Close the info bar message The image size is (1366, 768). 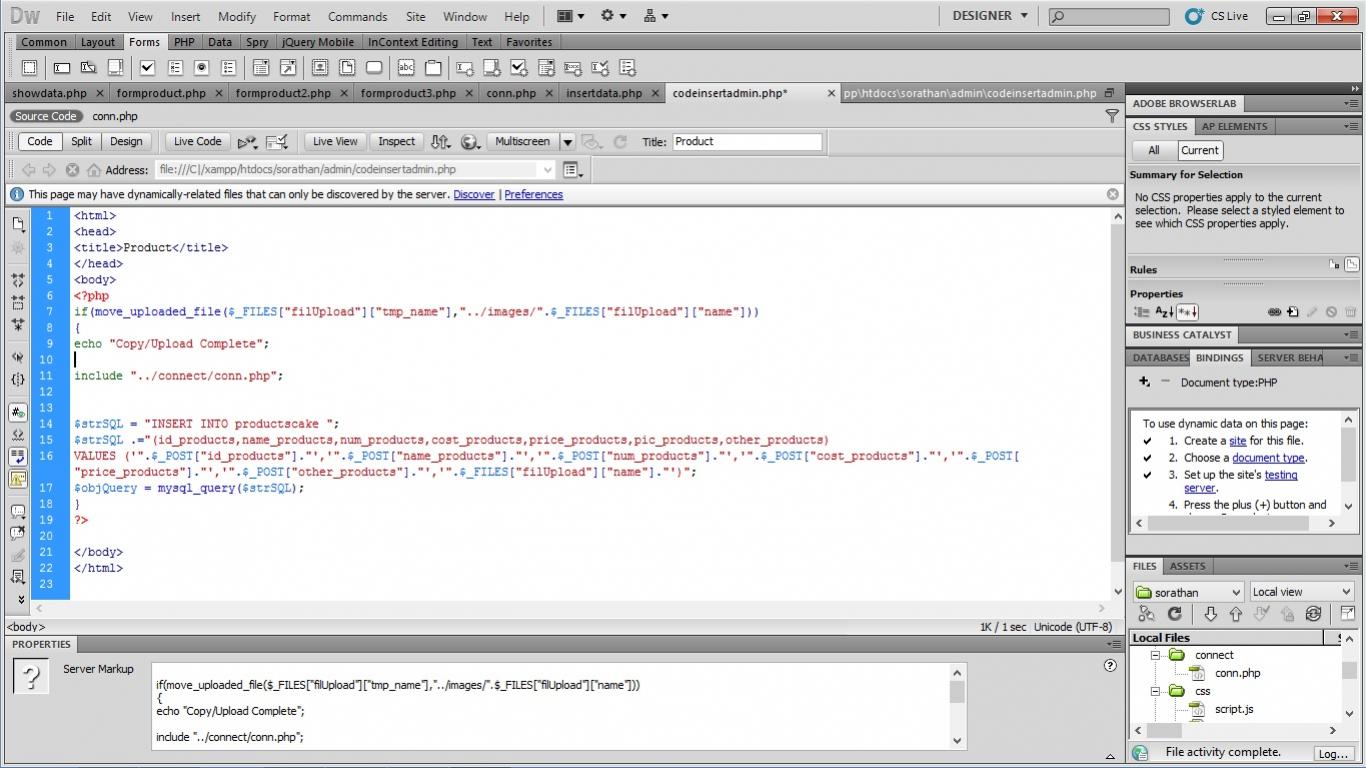coord(1113,194)
